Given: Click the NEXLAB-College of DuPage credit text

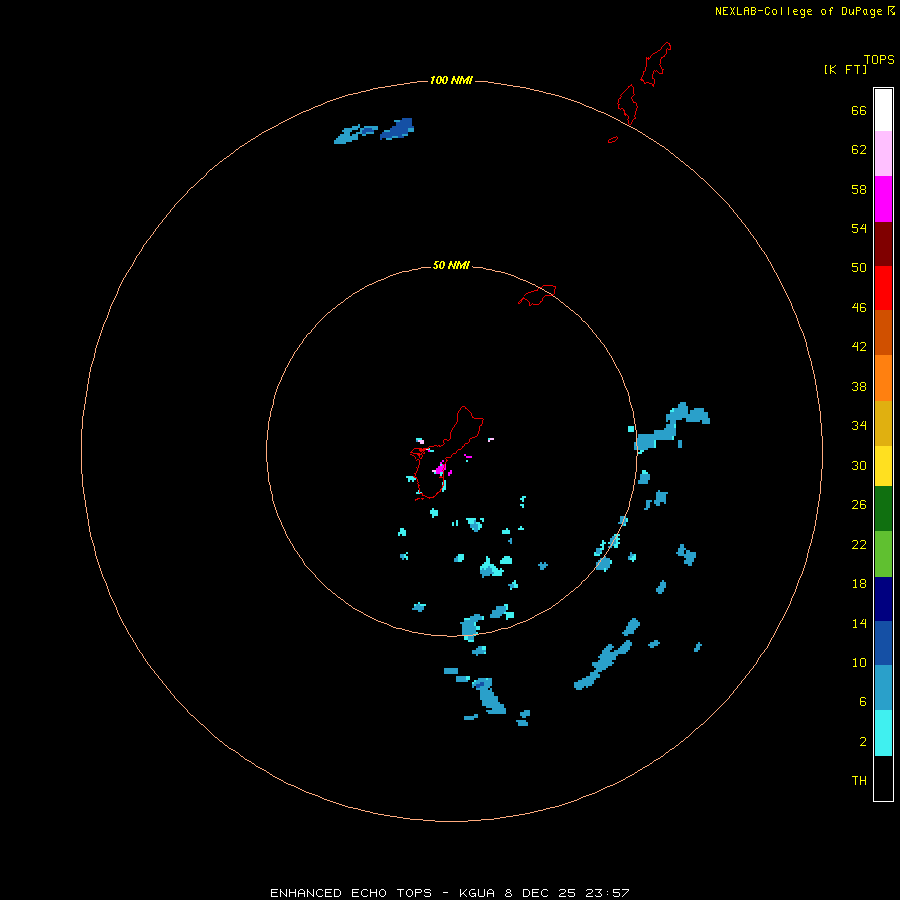Looking at the screenshot, I should tap(798, 11).
